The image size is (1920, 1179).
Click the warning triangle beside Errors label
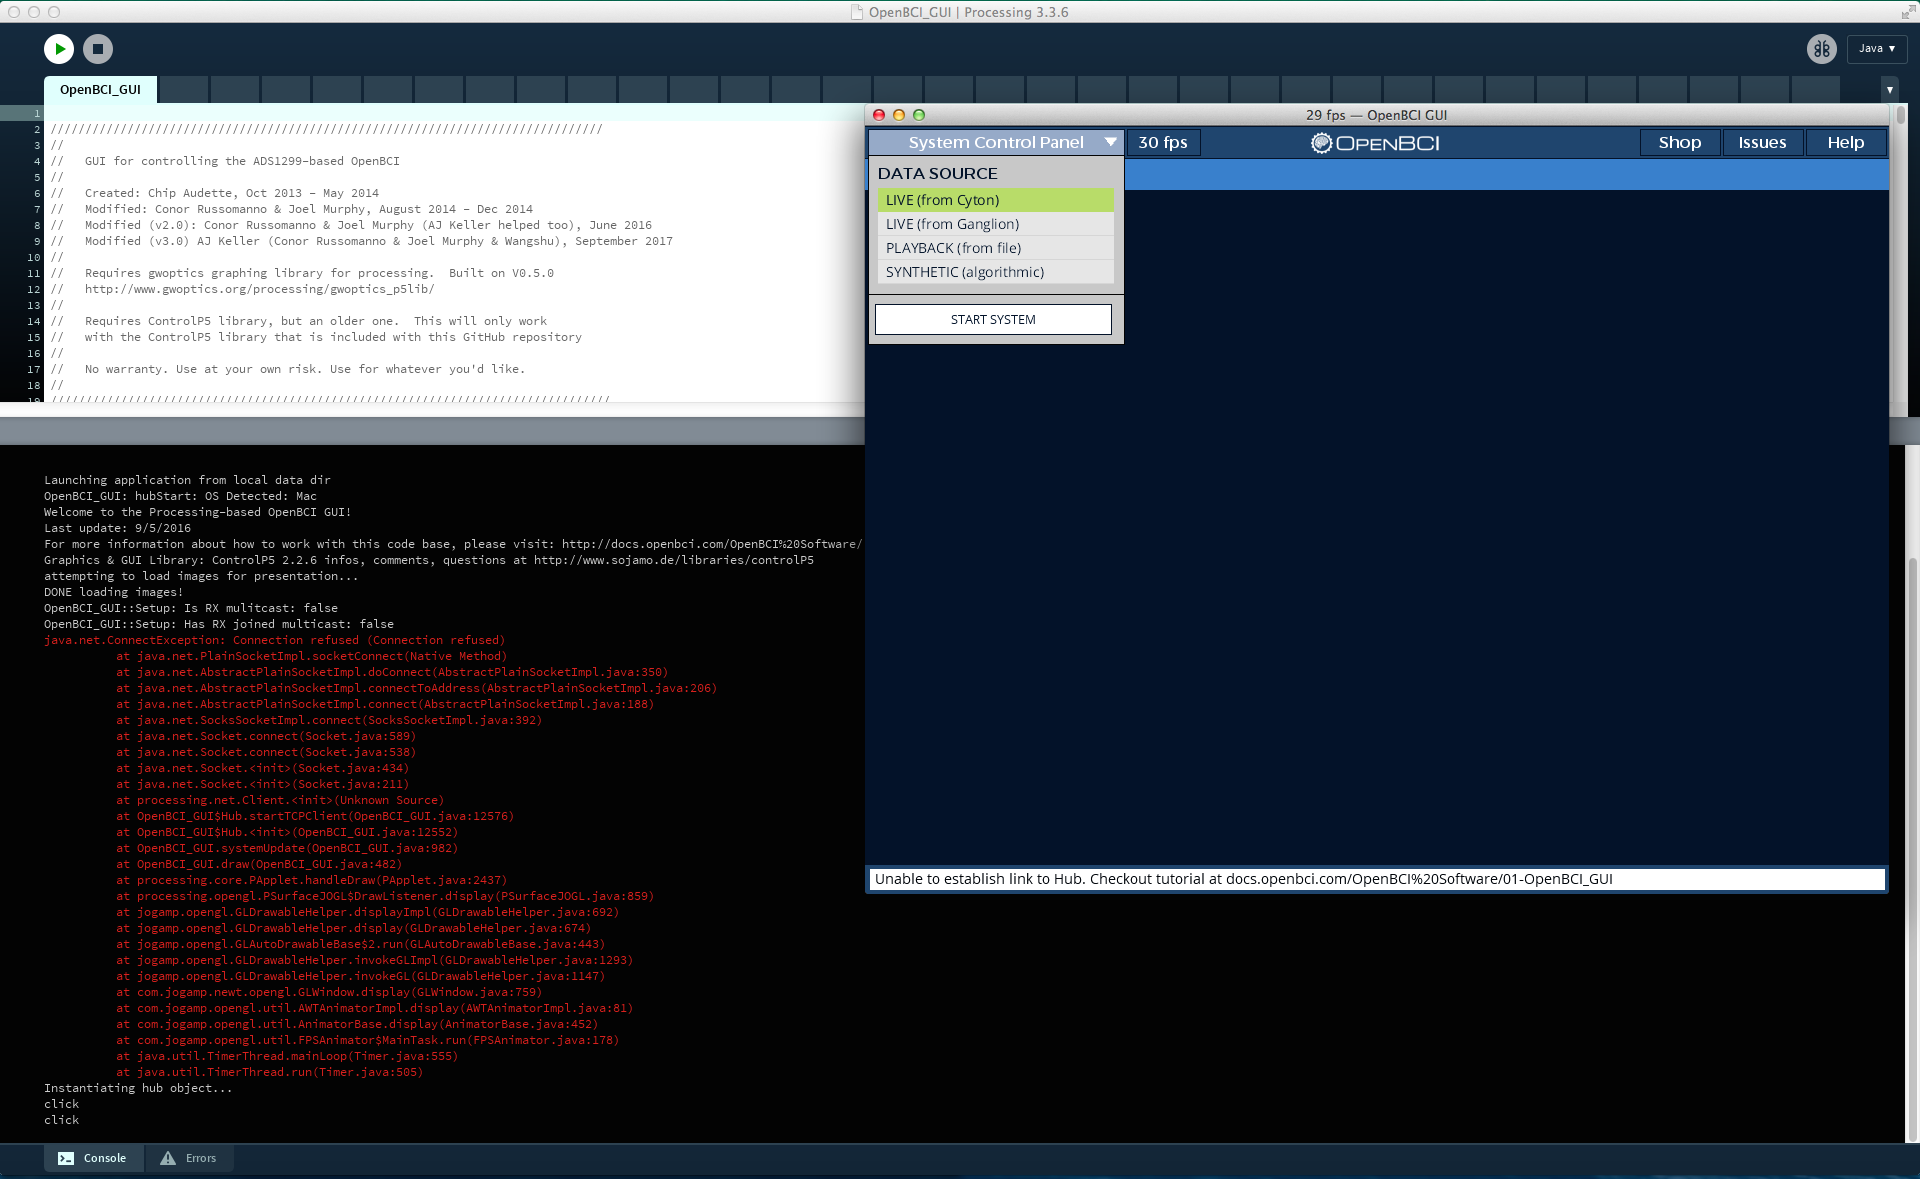click(x=167, y=1158)
